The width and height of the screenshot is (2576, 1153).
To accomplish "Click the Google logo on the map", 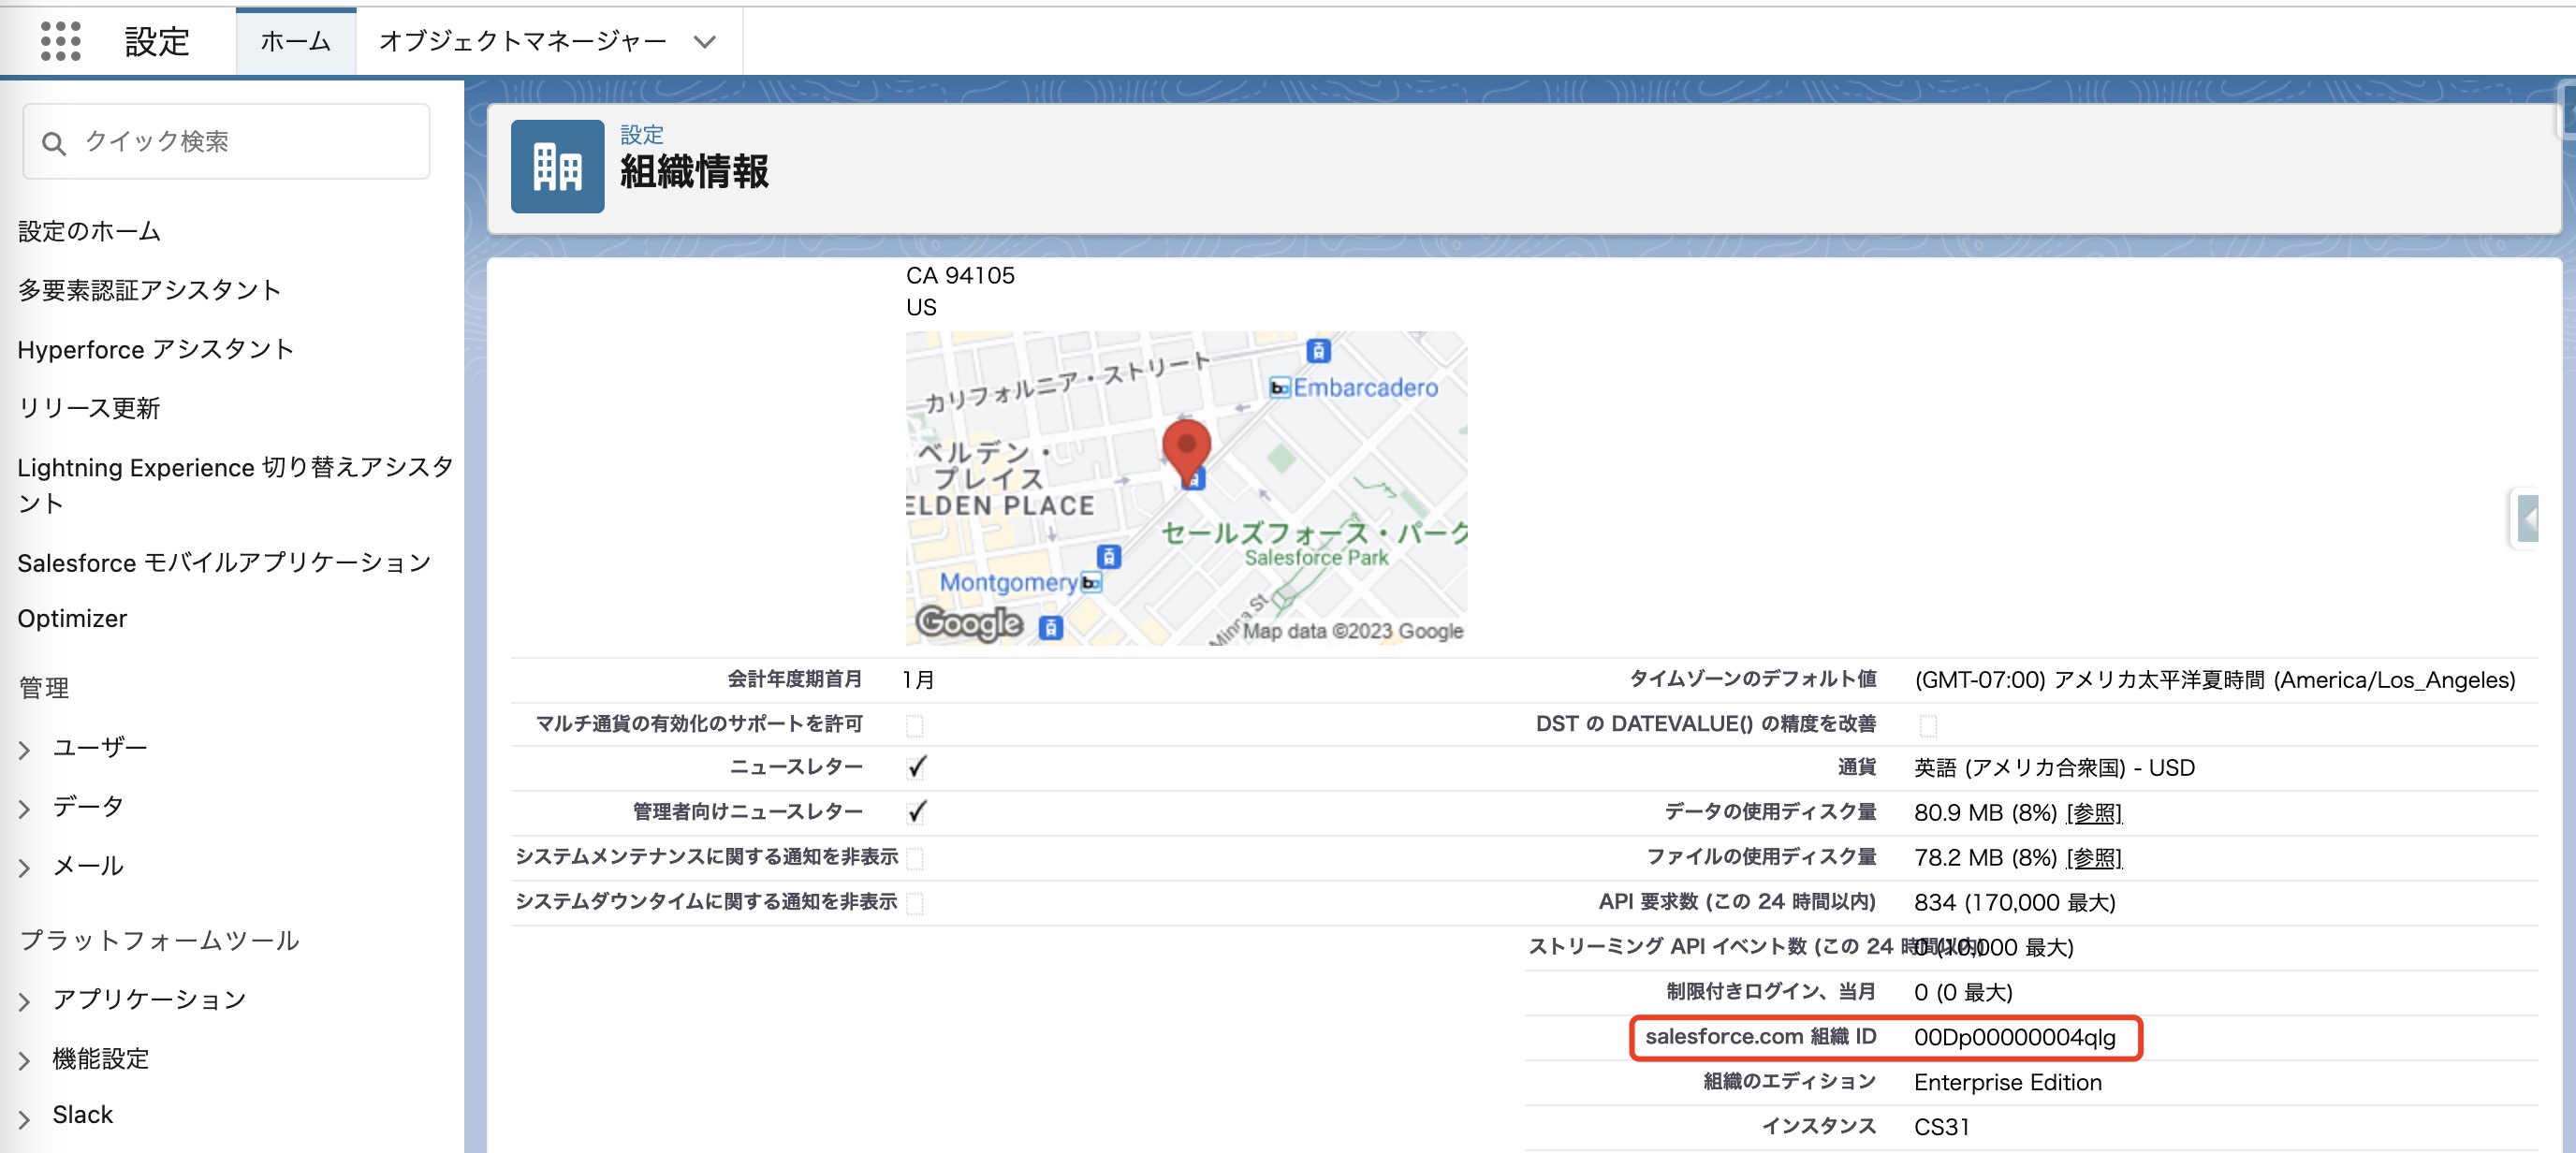I will [x=968, y=622].
